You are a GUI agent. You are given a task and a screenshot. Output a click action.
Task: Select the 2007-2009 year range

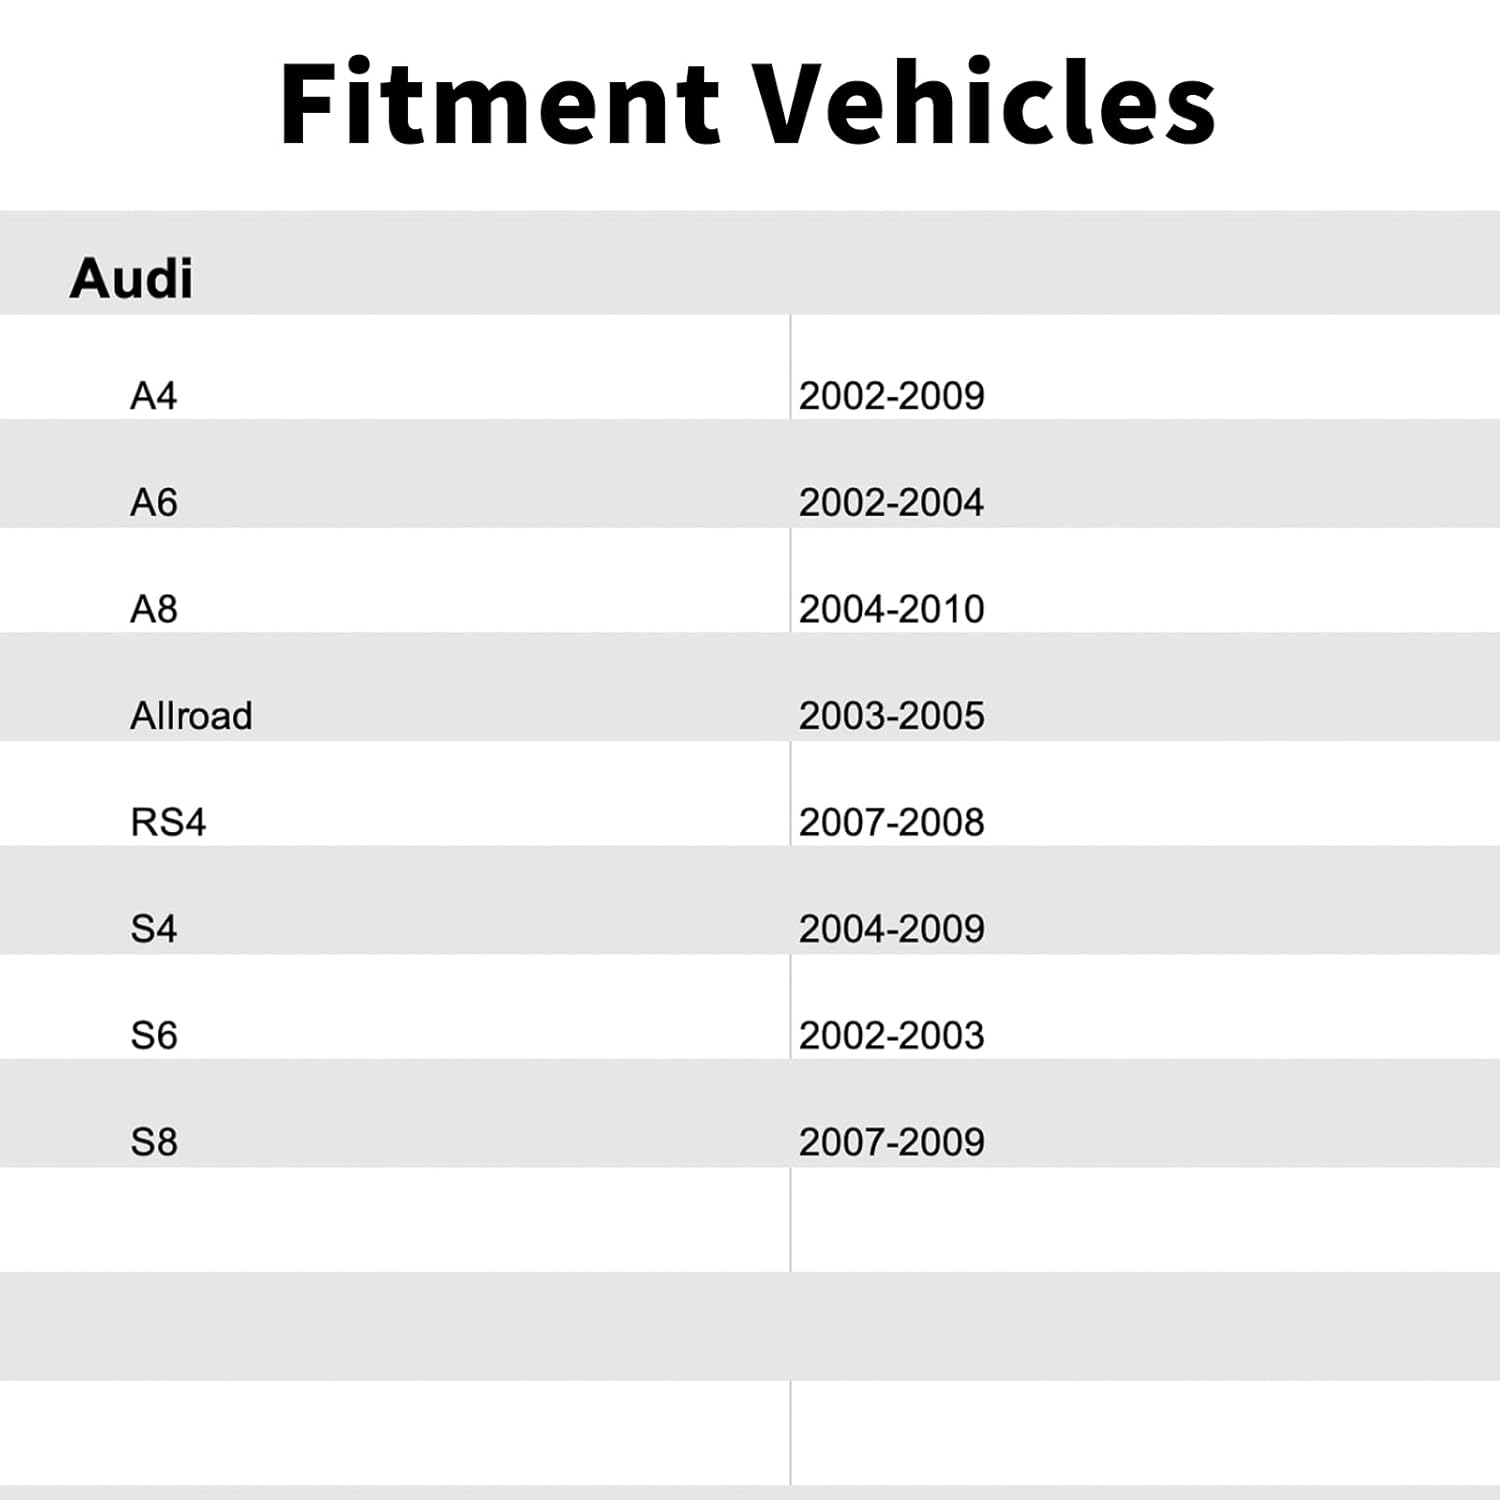click(891, 1142)
